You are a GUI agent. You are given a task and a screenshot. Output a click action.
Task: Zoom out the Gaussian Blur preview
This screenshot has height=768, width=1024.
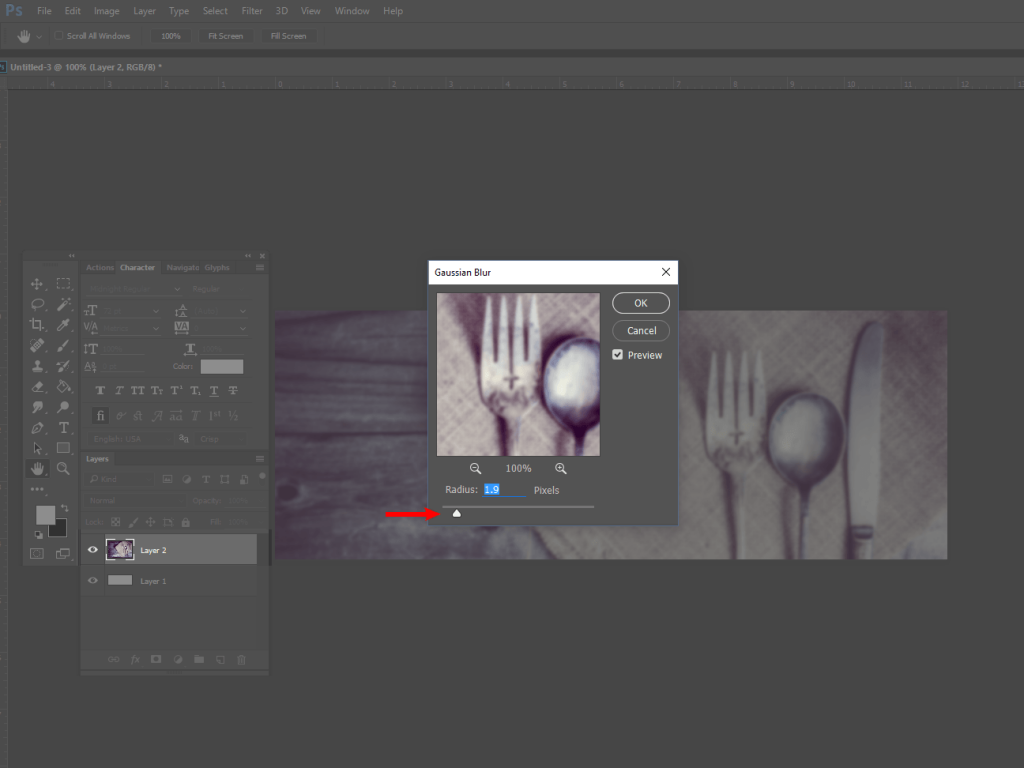[475, 468]
